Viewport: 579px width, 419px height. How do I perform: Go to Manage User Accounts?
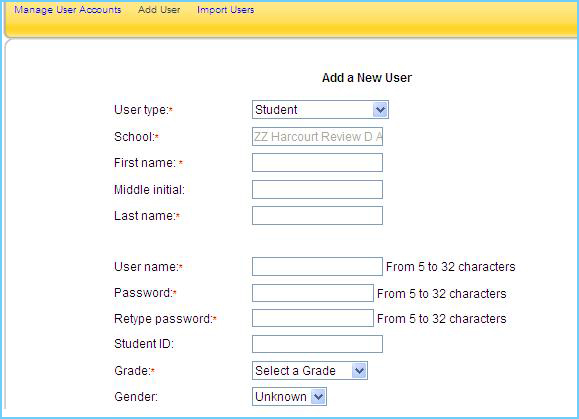coord(68,10)
